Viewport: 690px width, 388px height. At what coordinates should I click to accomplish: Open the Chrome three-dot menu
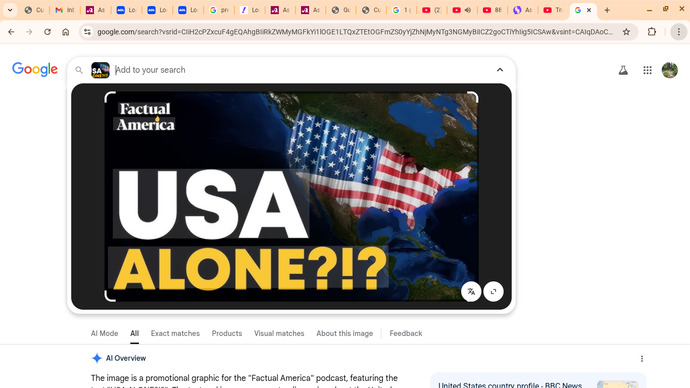[679, 32]
